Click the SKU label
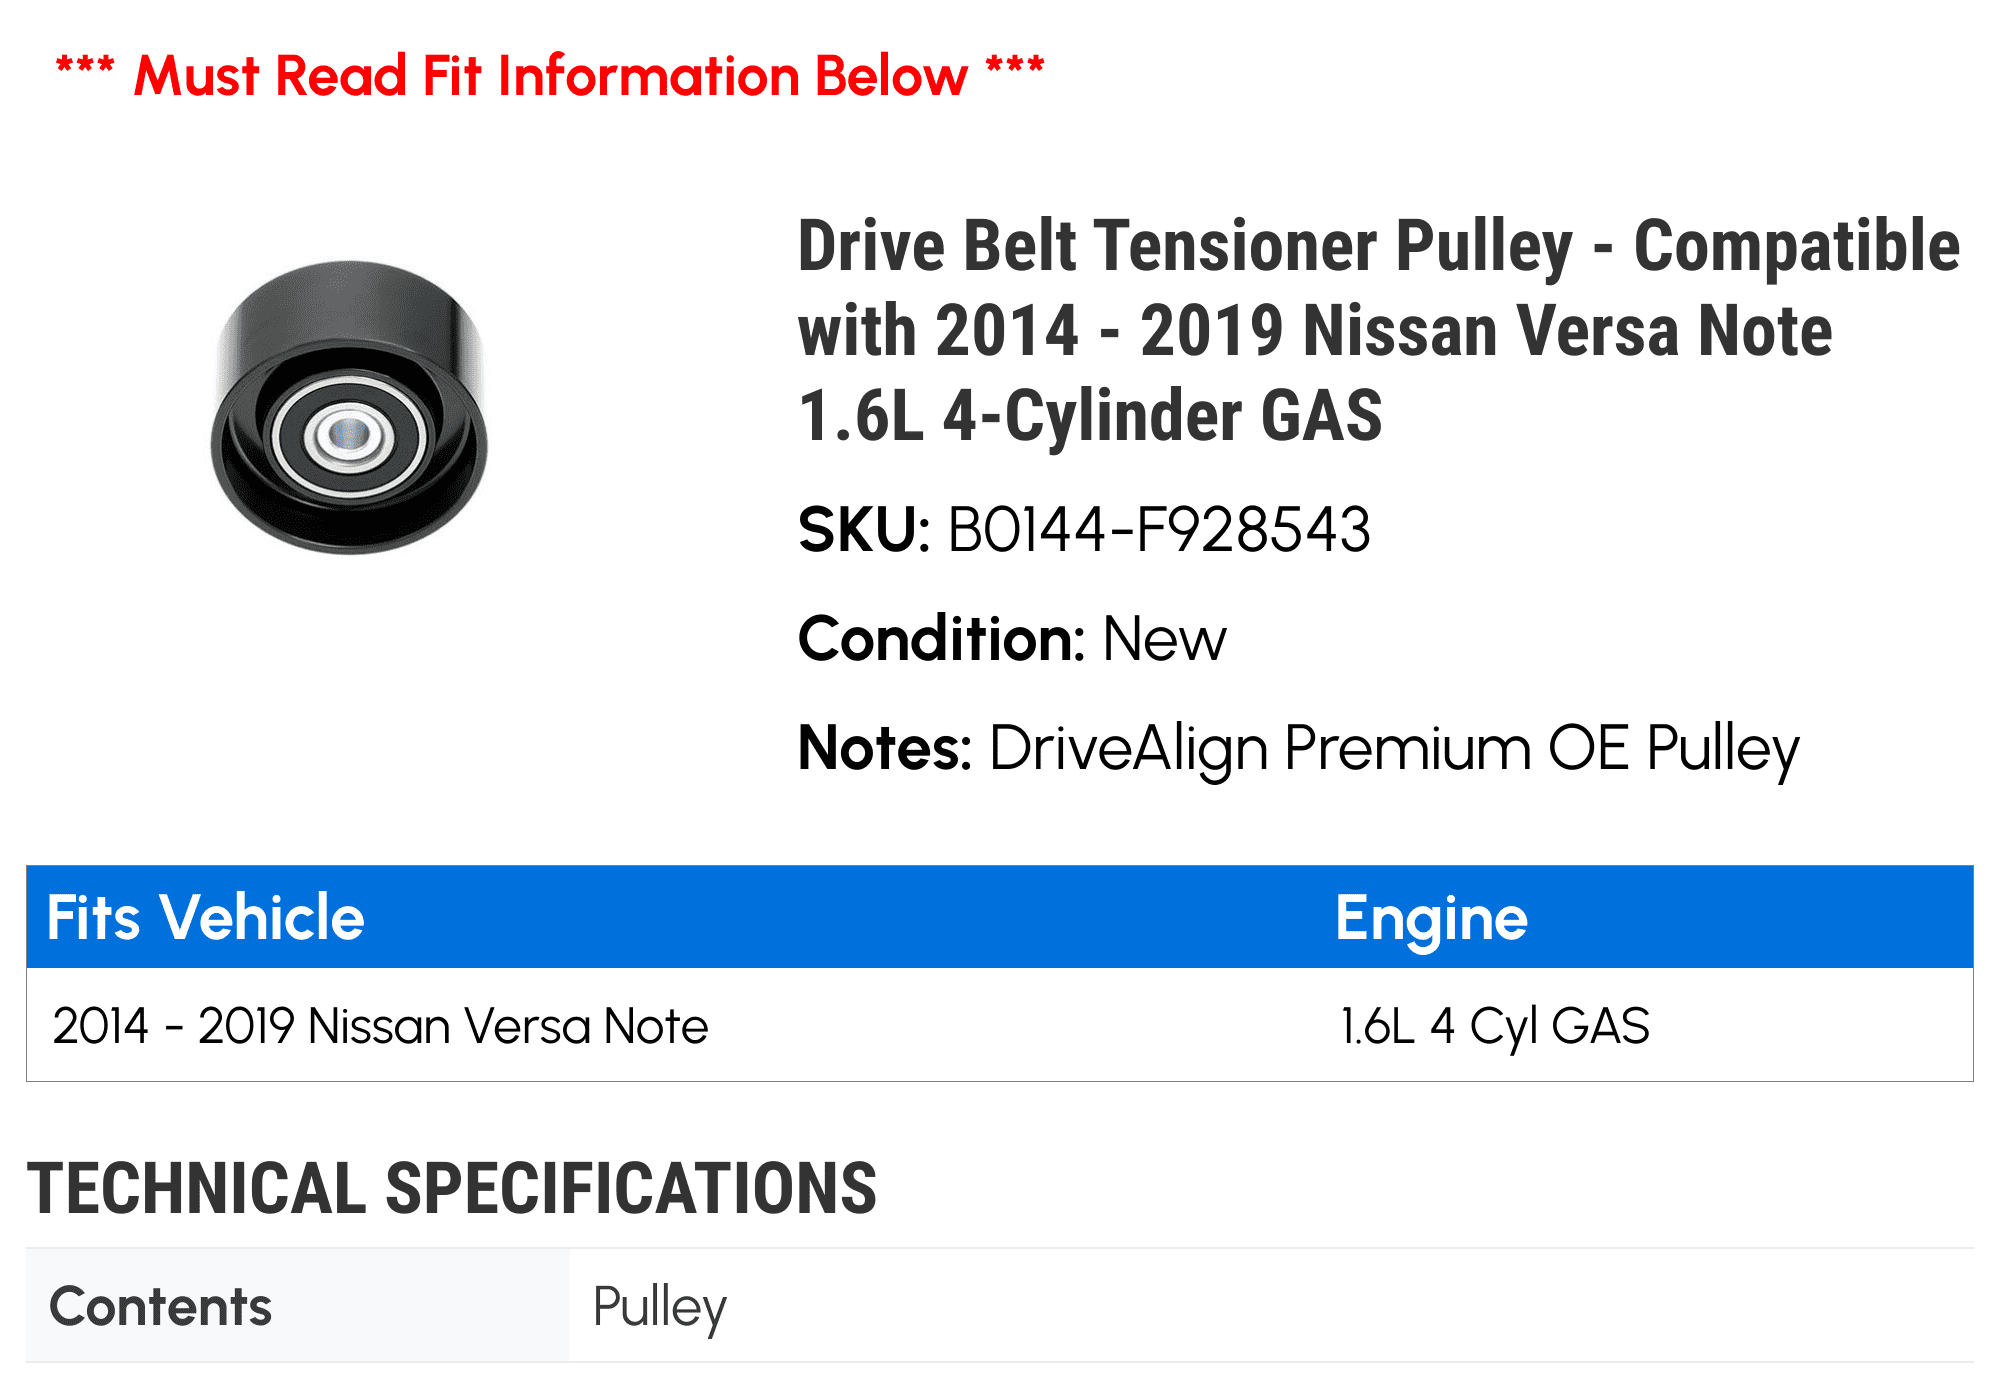 865,530
